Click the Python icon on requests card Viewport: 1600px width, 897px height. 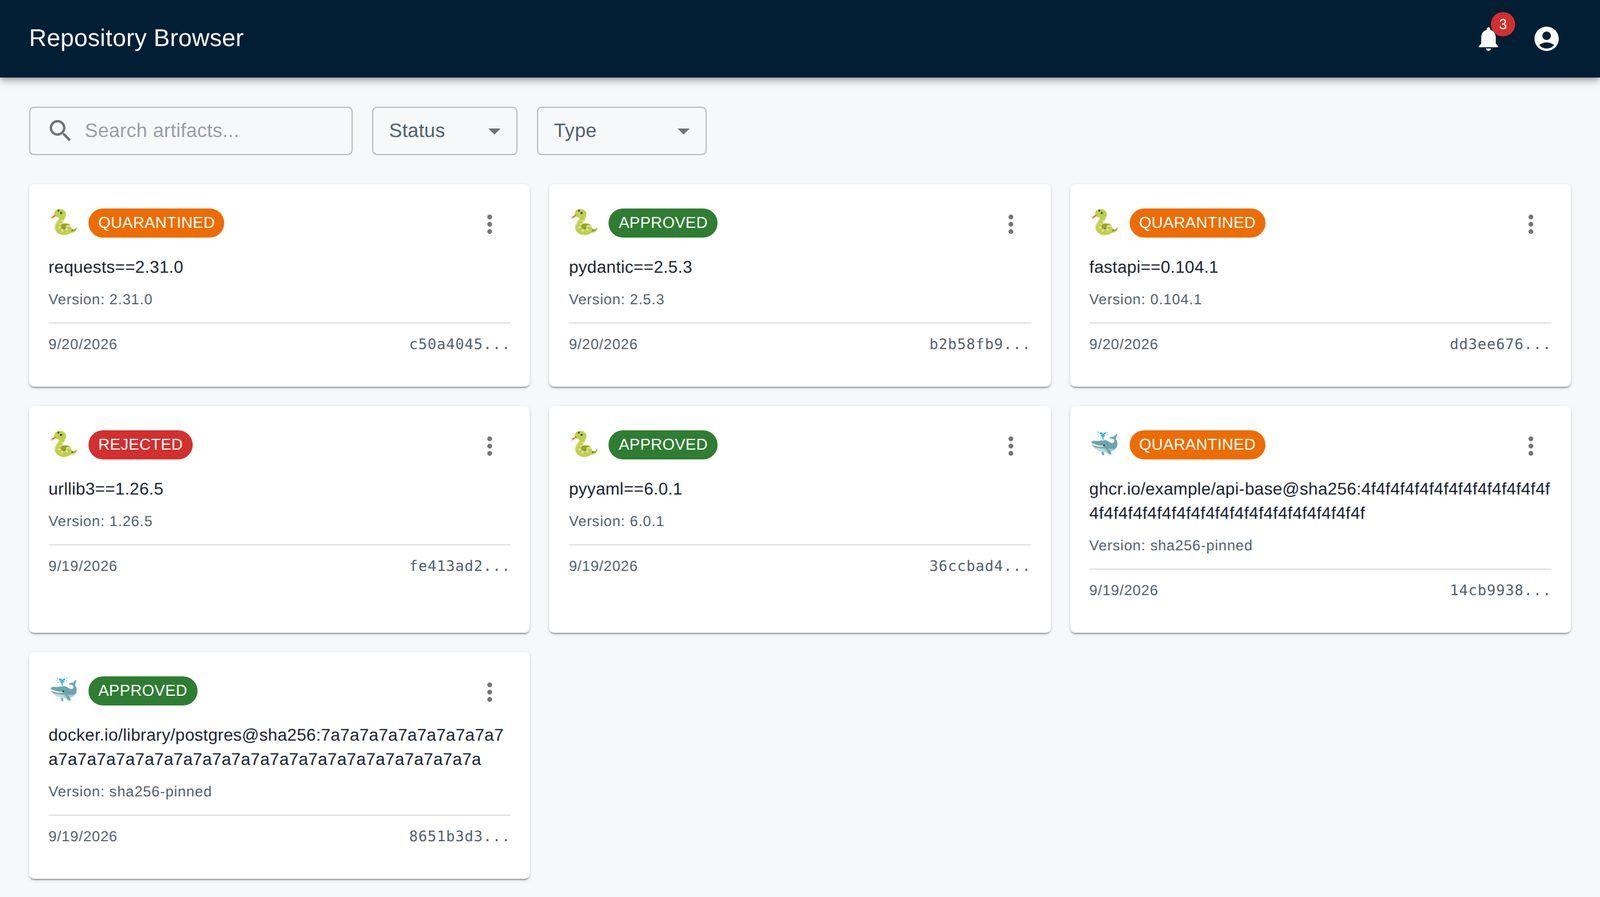tap(63, 222)
